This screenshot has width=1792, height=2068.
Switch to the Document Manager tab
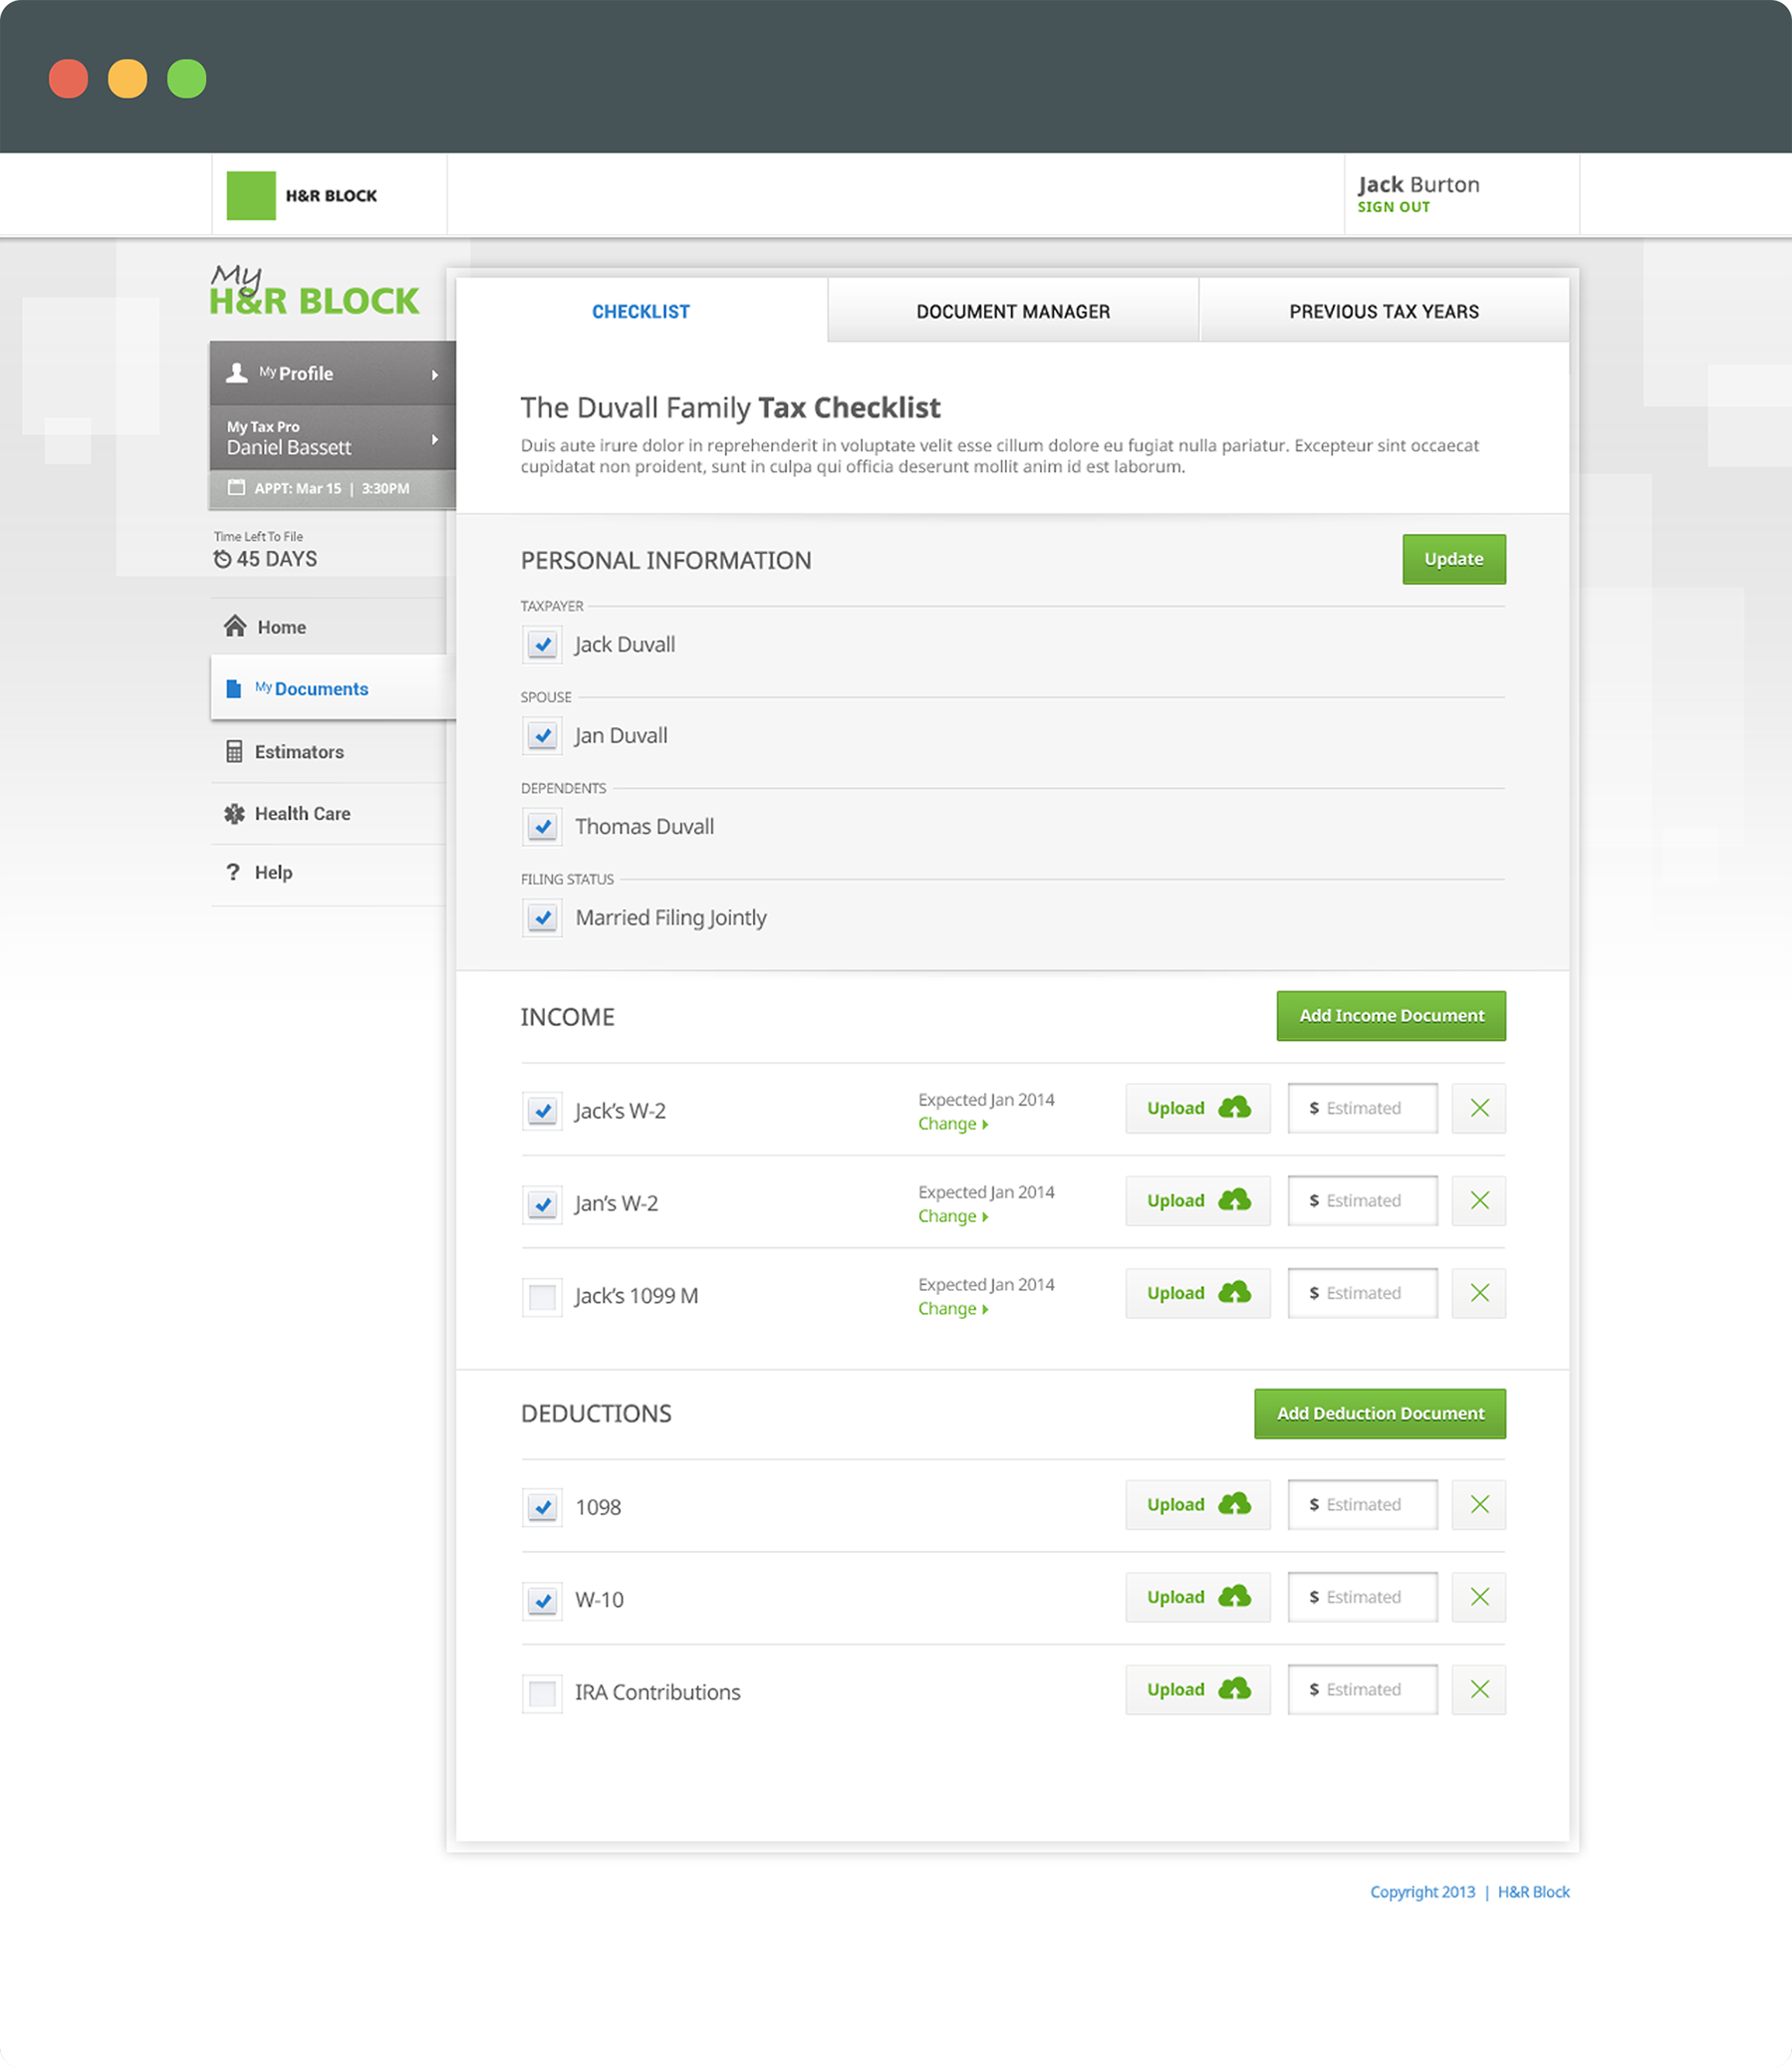pos(1012,312)
